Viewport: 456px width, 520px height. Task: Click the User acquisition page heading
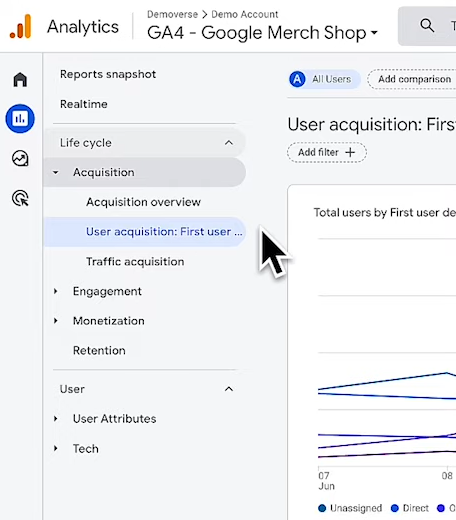[372, 125]
